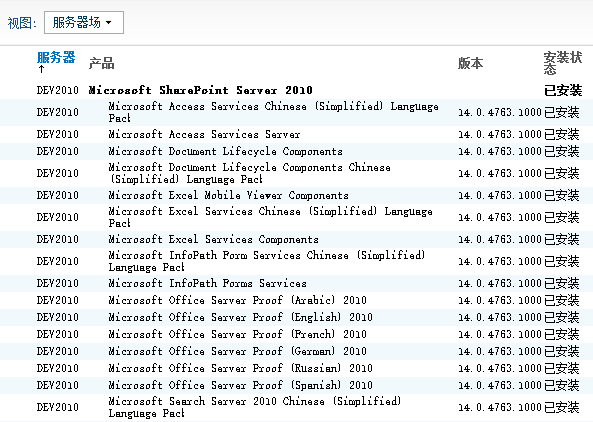This screenshot has height=422, width=593.
Task: Click the sort ascending arrow under 服务器
Action: (41, 69)
